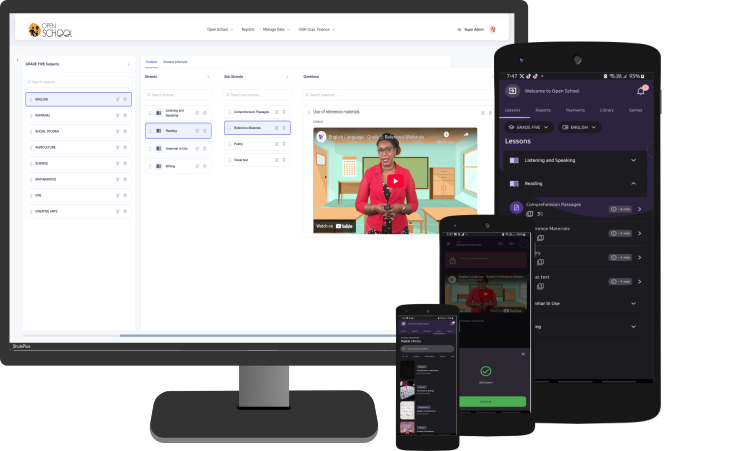Viewport: 745px width, 451px height.
Task: Edit the SOCIAL STUDIES subject
Action: pos(117,131)
